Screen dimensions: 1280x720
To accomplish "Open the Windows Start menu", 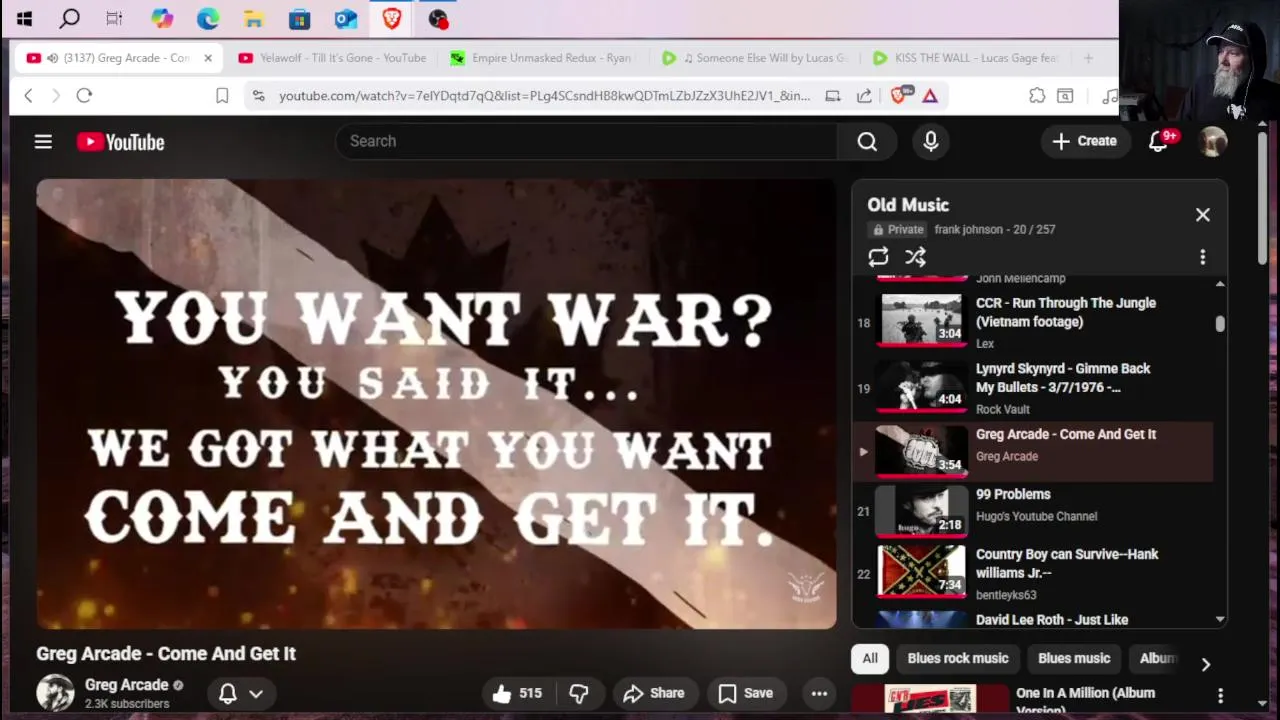I will click(24, 18).
